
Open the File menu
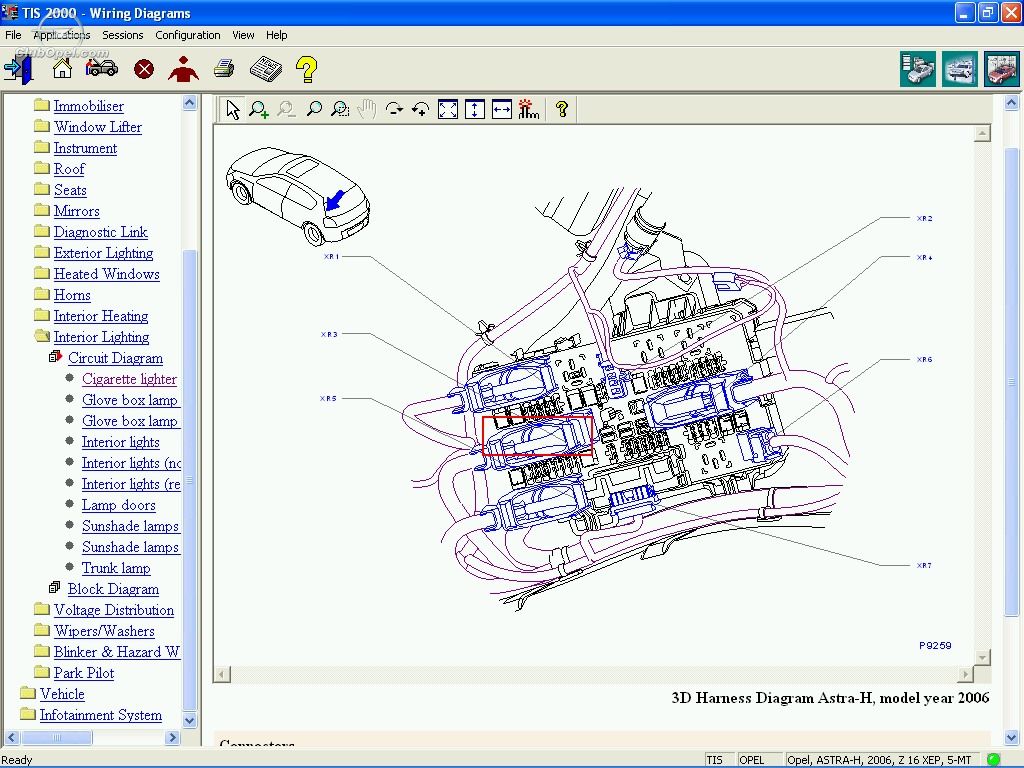pos(13,35)
